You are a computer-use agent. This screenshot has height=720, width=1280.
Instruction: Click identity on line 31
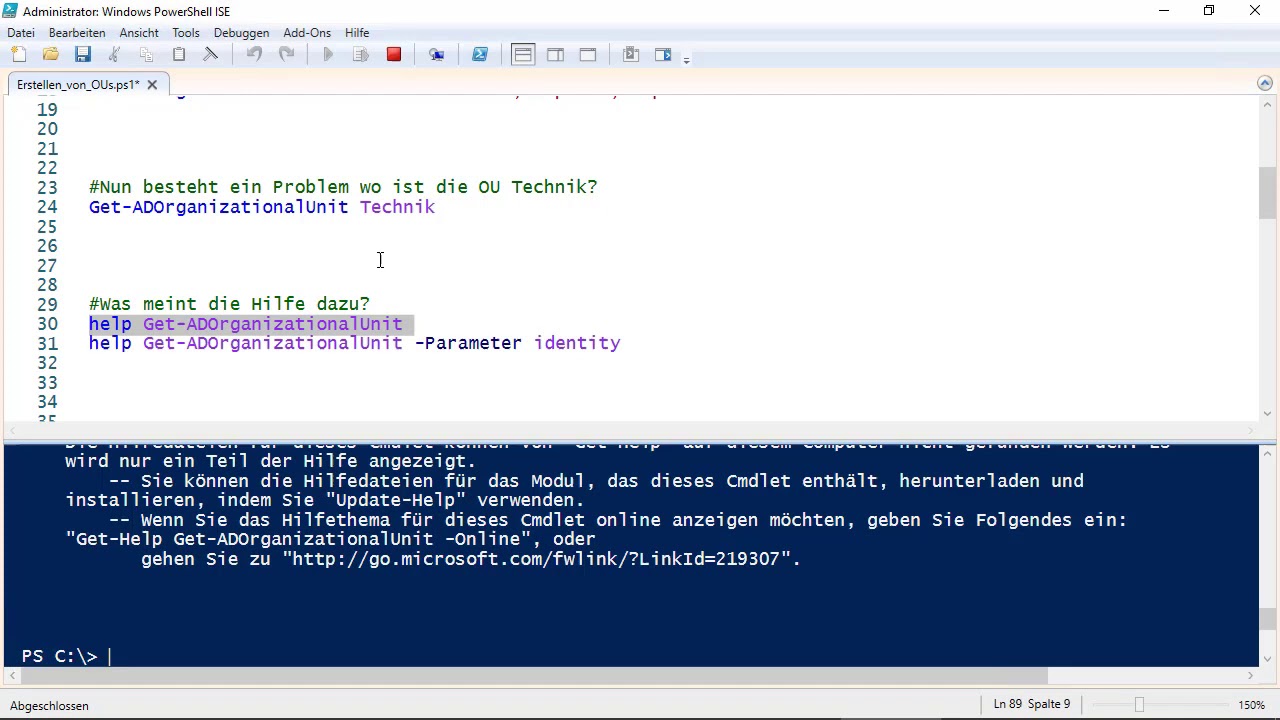(x=577, y=343)
